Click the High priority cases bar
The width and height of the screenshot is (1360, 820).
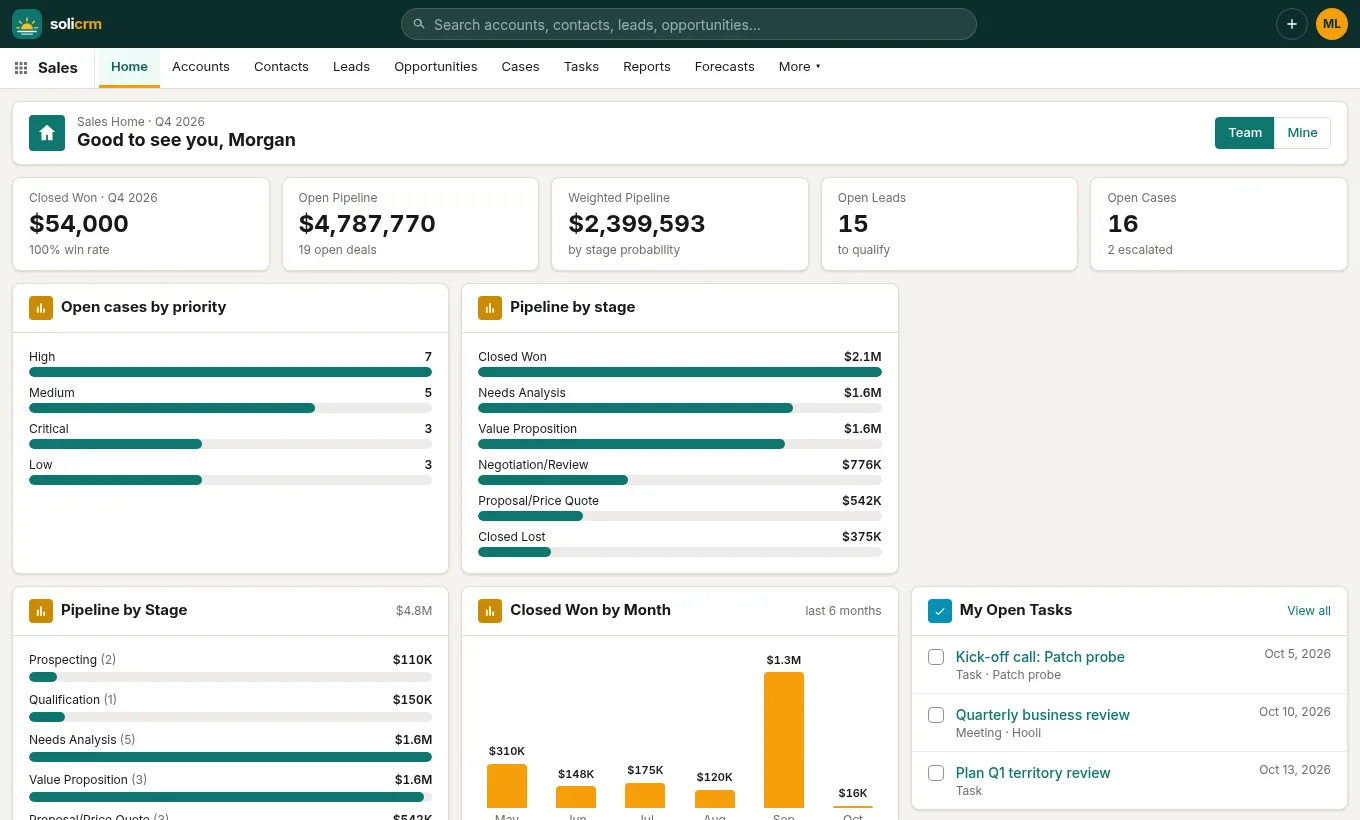coord(230,372)
